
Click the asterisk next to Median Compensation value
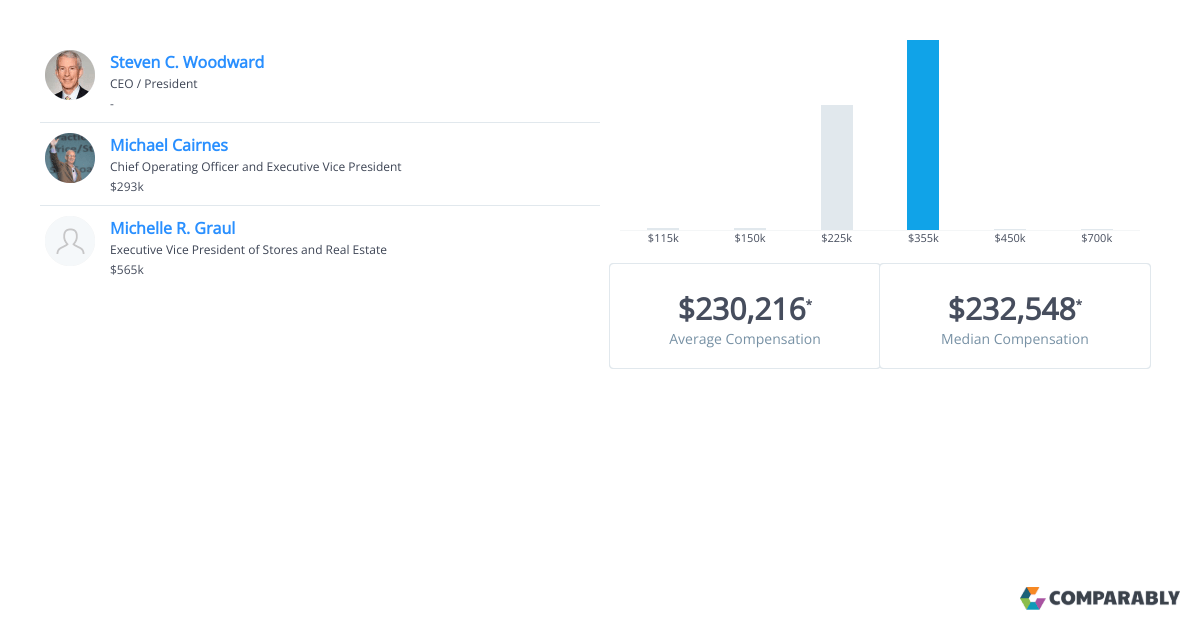(1078, 300)
